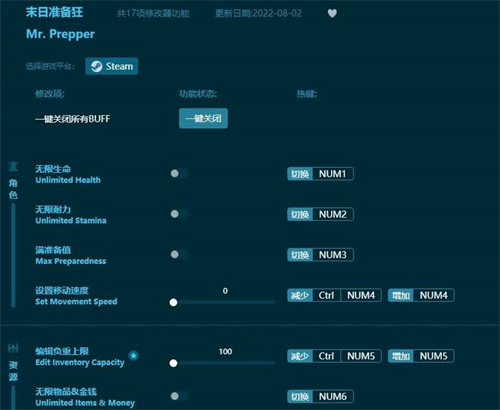This screenshot has width=500, height=410.
Task: Click the NUM6 hotkey field
Action: click(x=320, y=397)
